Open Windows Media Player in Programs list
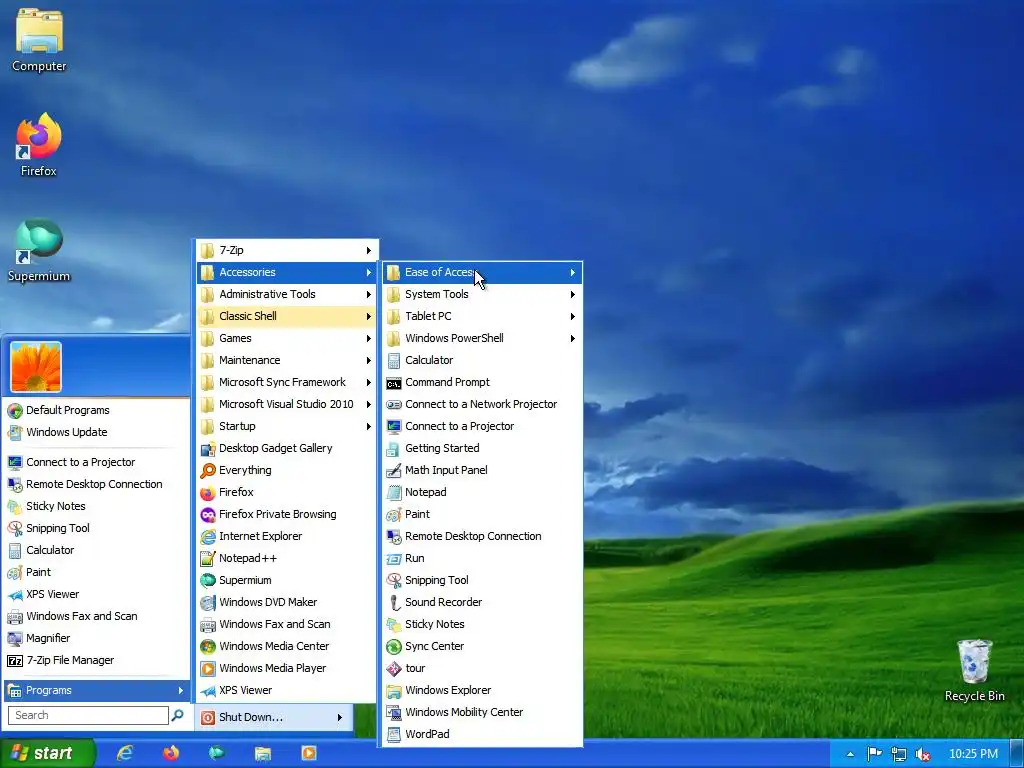The image size is (1024, 768). (x=287, y=668)
